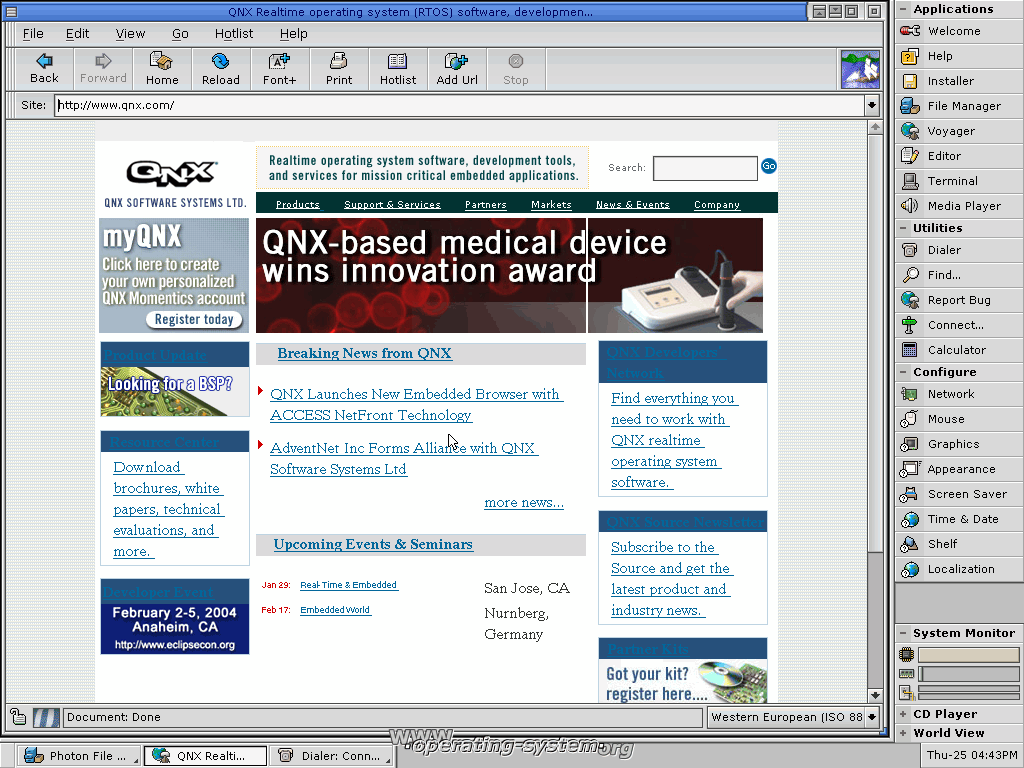
Task: Click the page Search input field
Action: pyautogui.click(x=705, y=168)
